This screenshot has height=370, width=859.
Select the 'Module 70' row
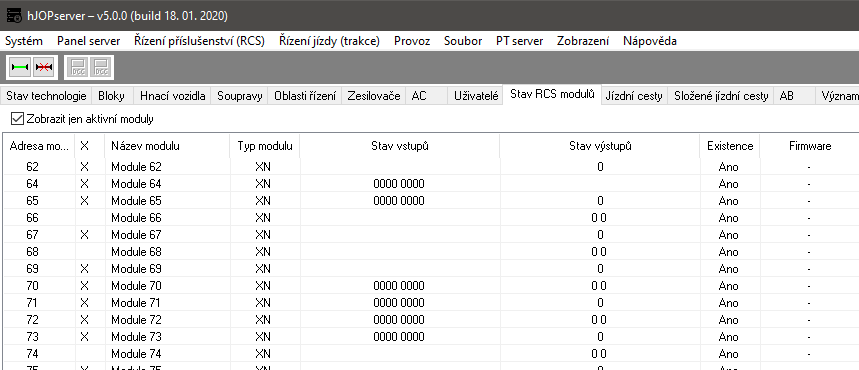pyautogui.click(x=432, y=286)
